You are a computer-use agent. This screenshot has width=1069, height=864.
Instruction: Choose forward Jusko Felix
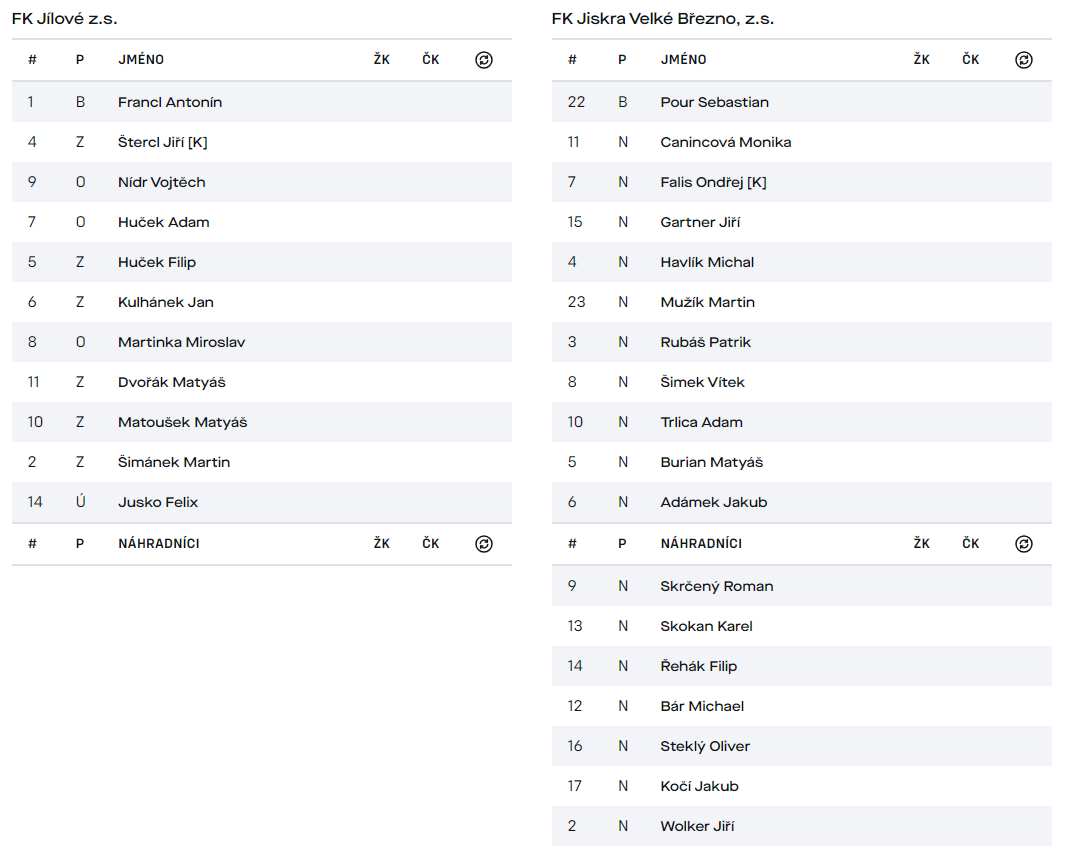click(x=158, y=502)
